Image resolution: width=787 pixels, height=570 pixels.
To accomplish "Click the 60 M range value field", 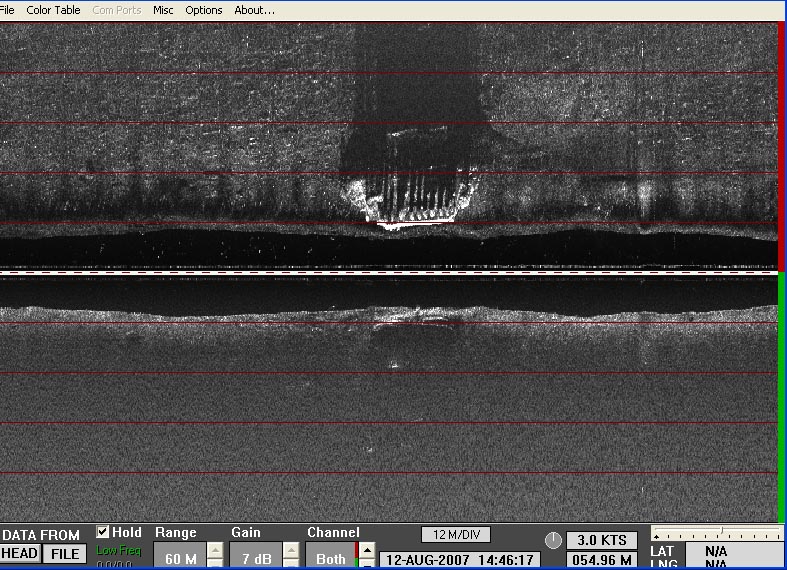I will point(180,558).
